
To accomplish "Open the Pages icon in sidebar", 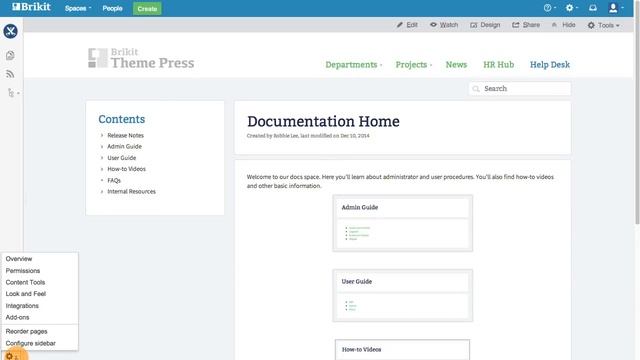I will pyautogui.click(x=10, y=55).
